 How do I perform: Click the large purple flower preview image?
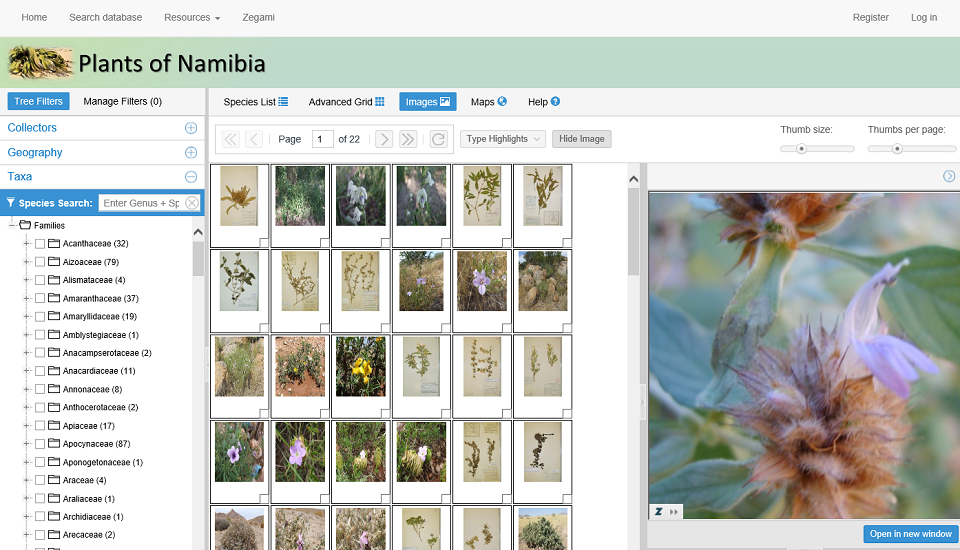(x=804, y=356)
